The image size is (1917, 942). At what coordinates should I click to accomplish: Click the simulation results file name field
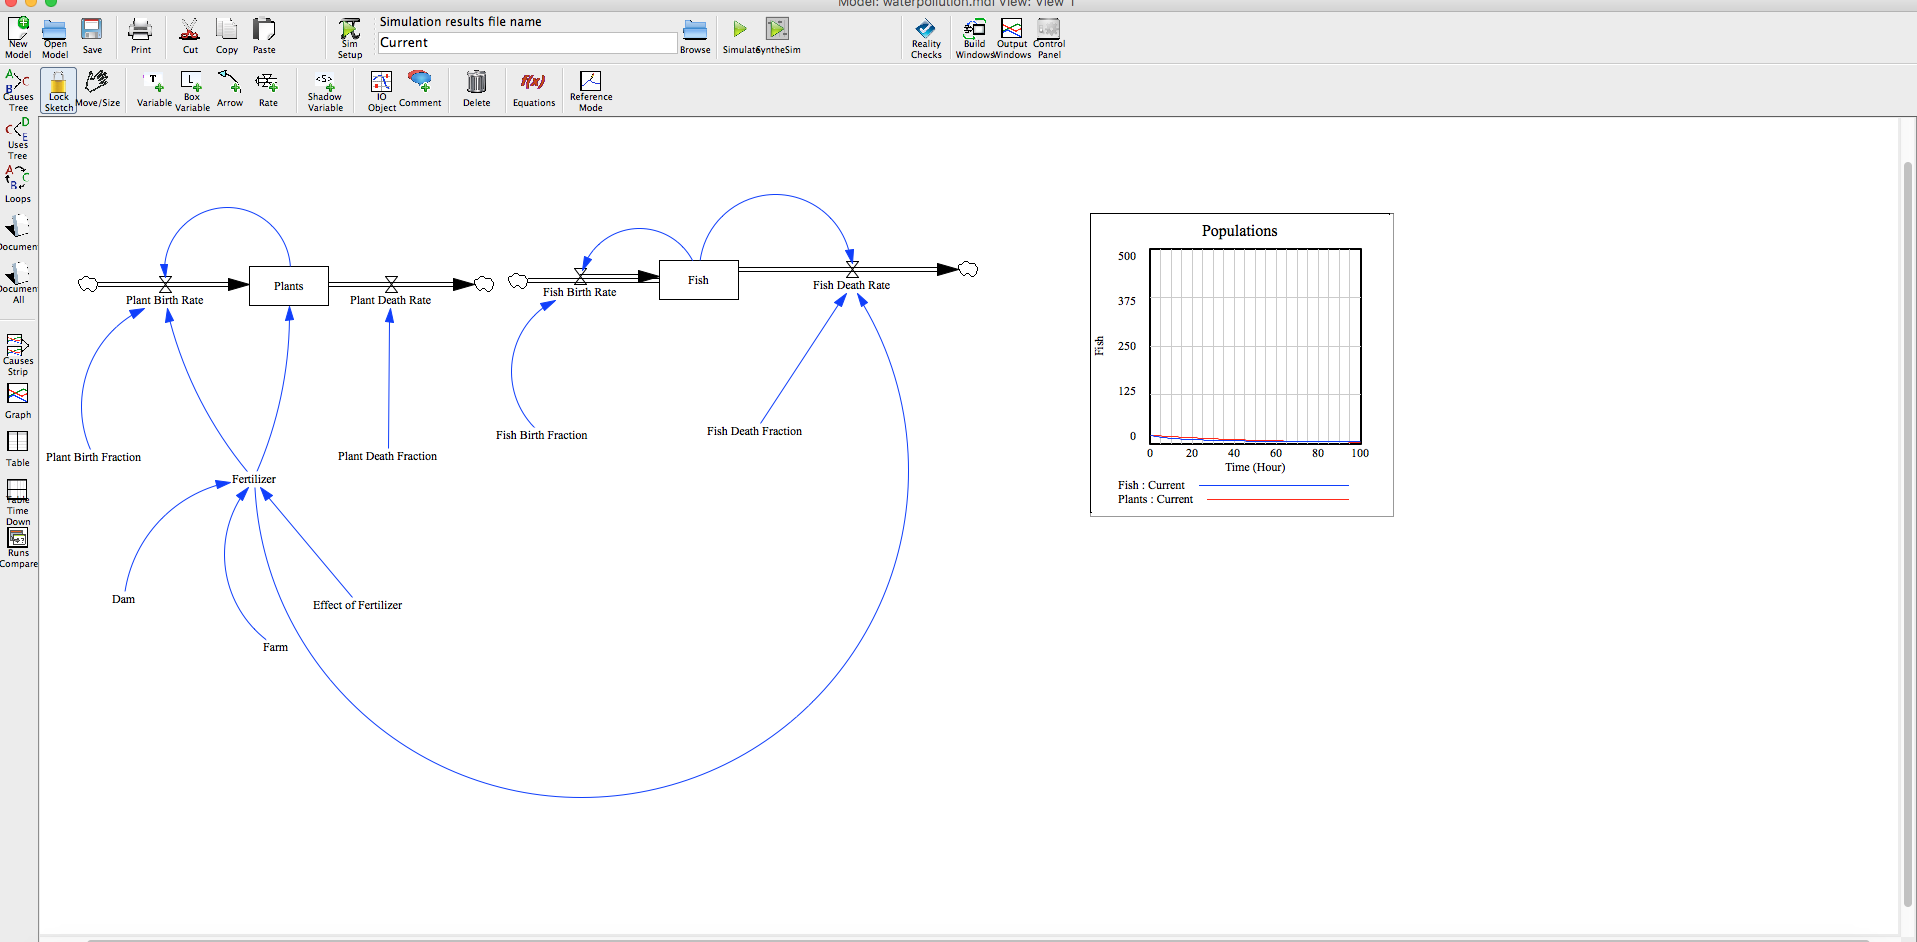tap(527, 43)
